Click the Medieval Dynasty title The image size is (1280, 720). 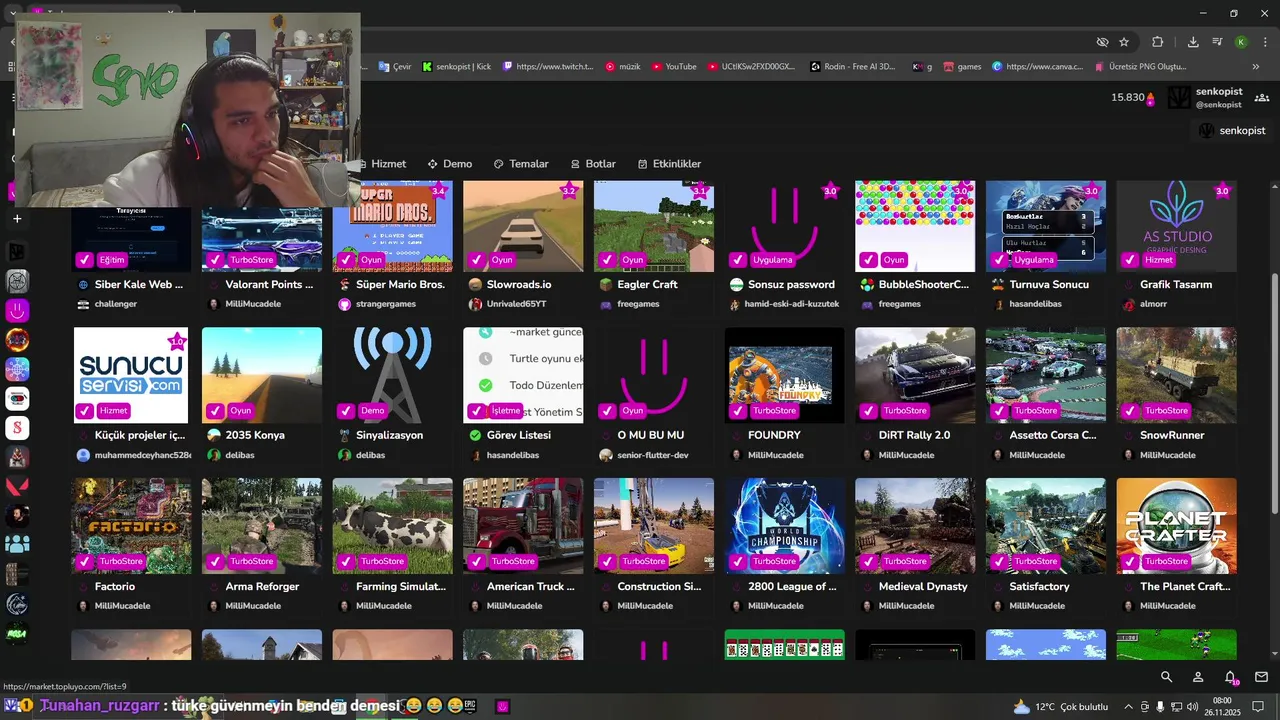(x=923, y=587)
